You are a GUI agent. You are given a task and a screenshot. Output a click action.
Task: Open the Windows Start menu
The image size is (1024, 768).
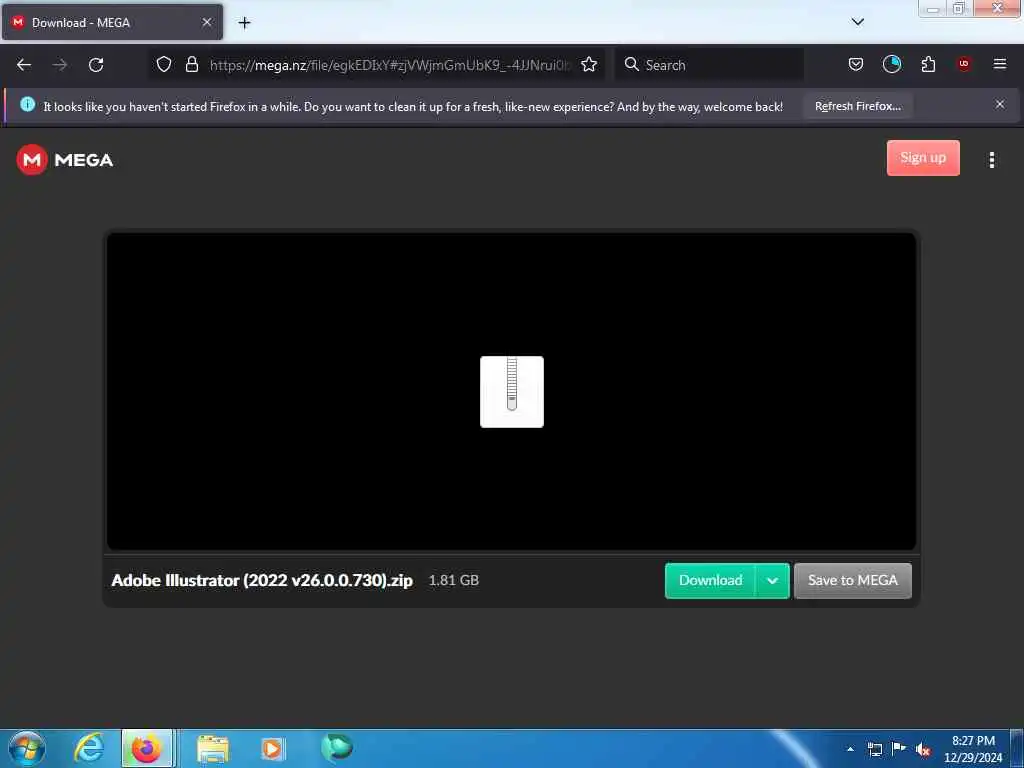pyautogui.click(x=27, y=748)
